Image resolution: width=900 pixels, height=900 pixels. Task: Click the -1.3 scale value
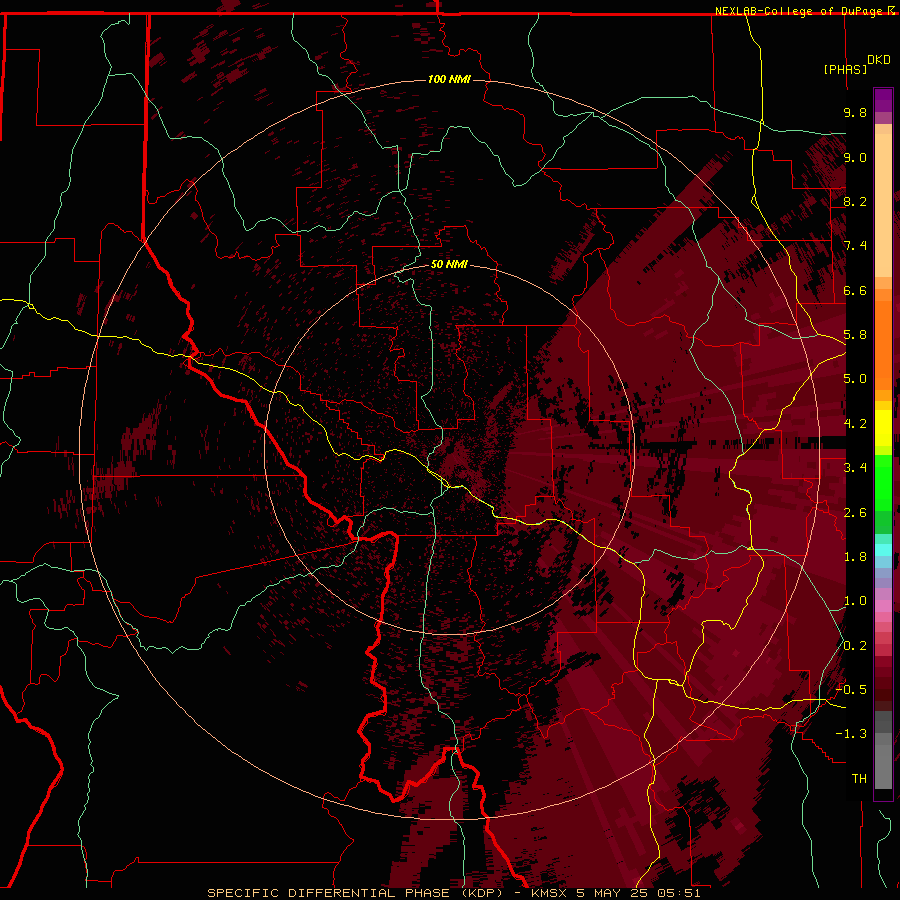point(851,734)
